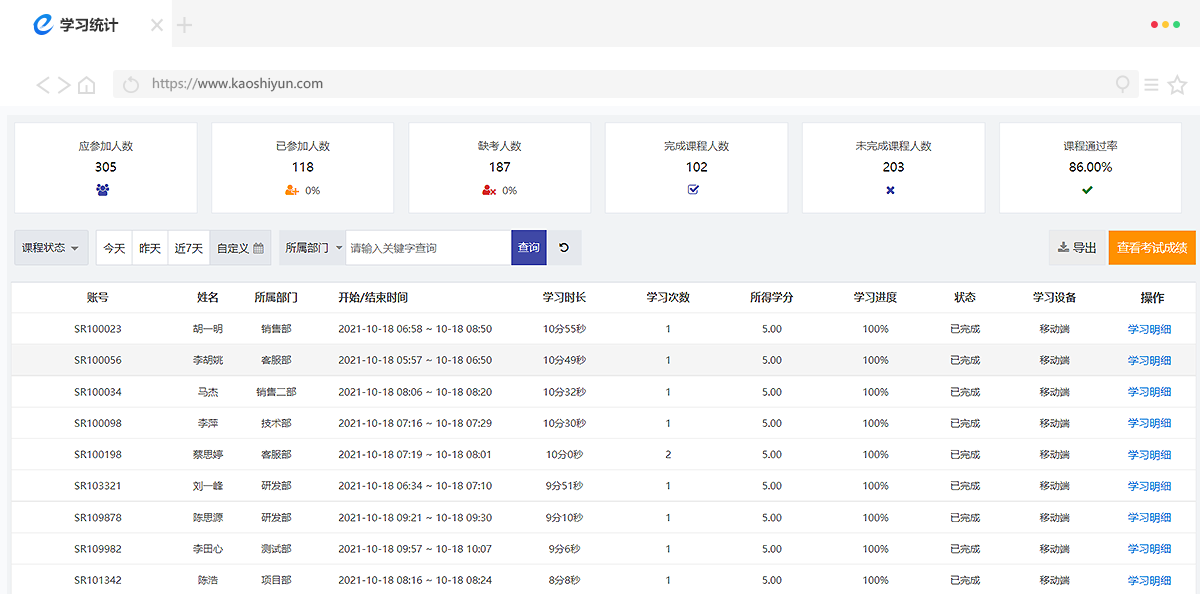Screen dimensions: 1200x594
Task: Click the 查询 search button
Action: tap(529, 248)
